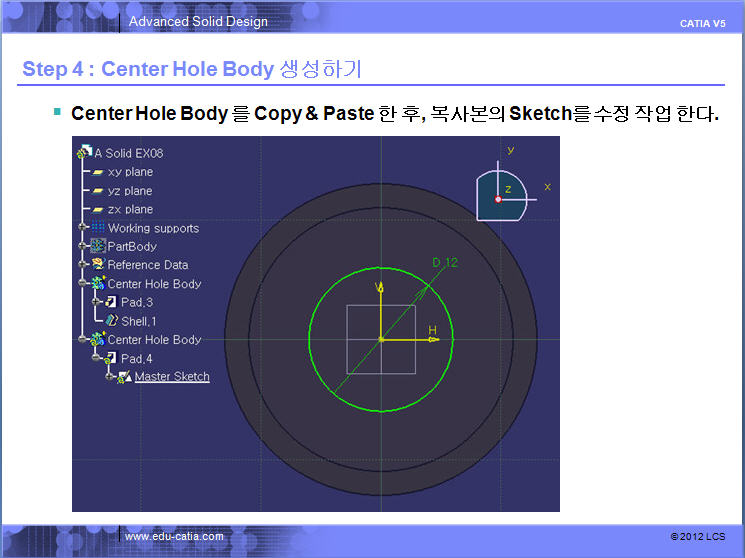This screenshot has height=558, width=745.
Task: Pick the zx plane icon
Action: point(98,209)
